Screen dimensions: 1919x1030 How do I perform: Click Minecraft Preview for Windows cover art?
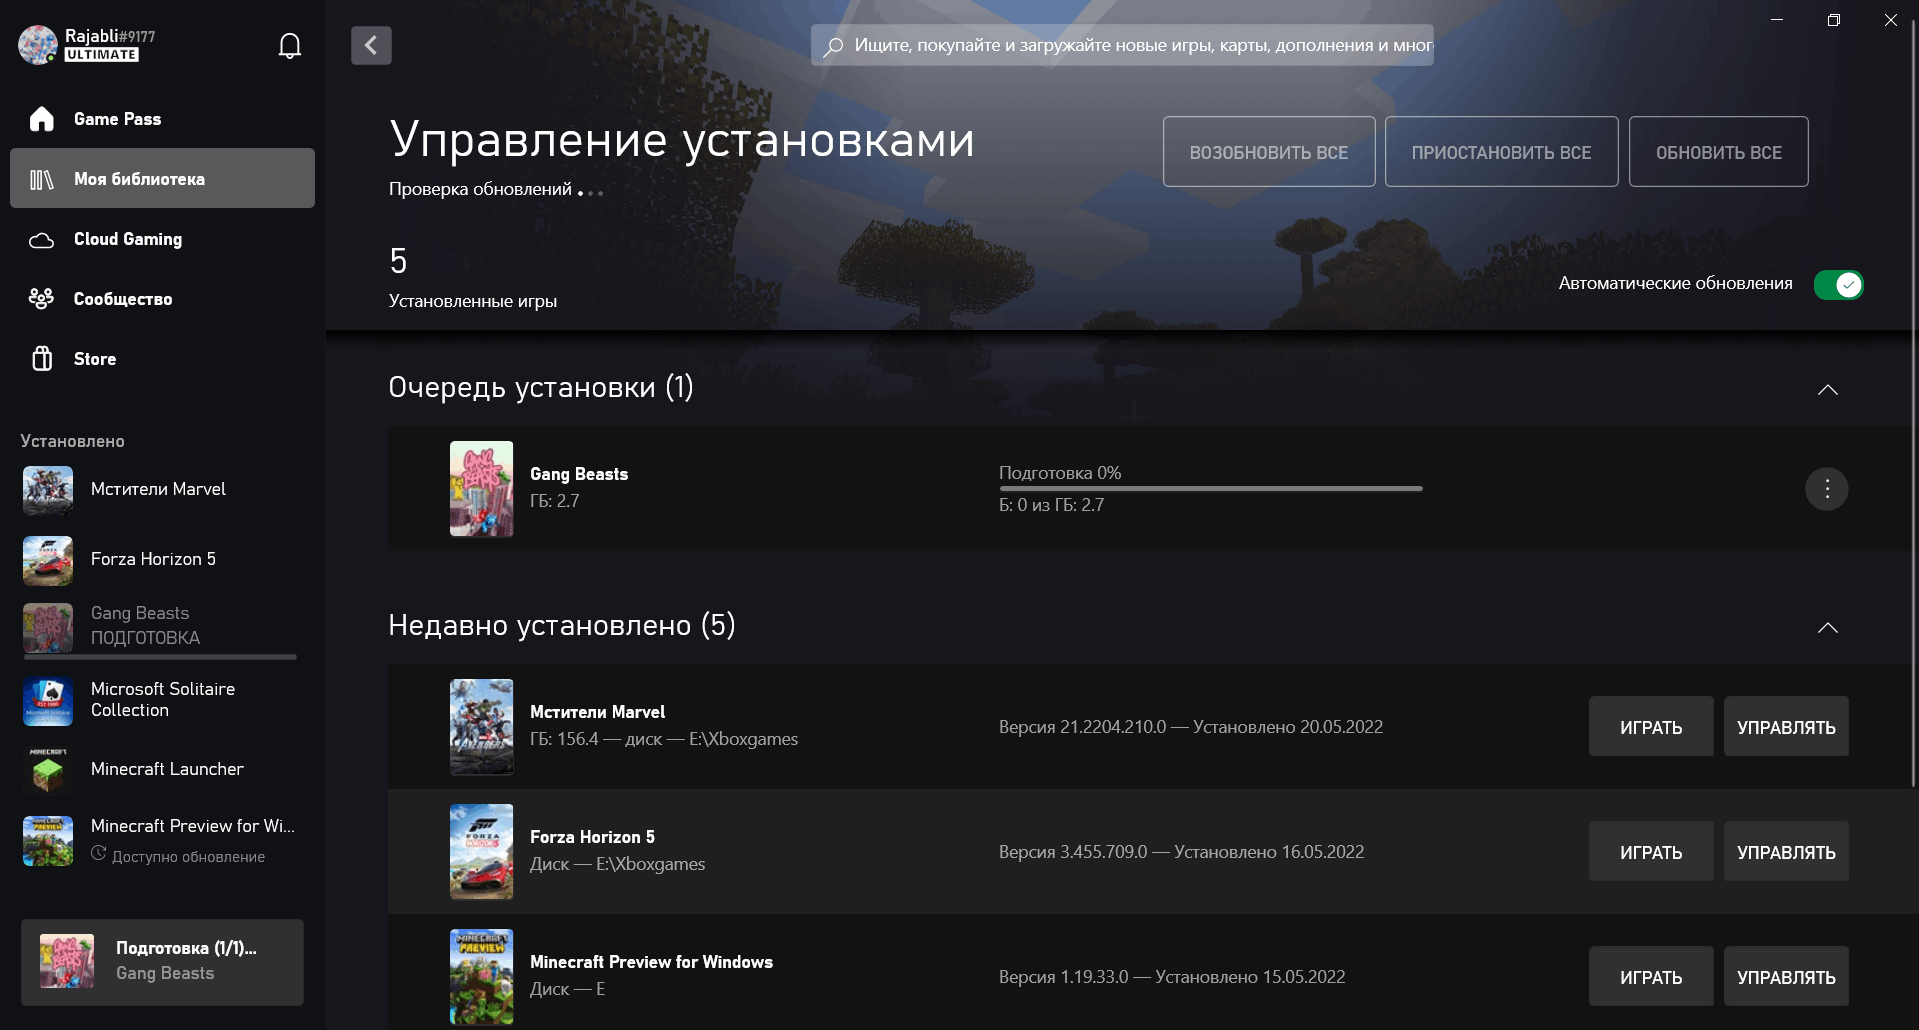(482, 977)
